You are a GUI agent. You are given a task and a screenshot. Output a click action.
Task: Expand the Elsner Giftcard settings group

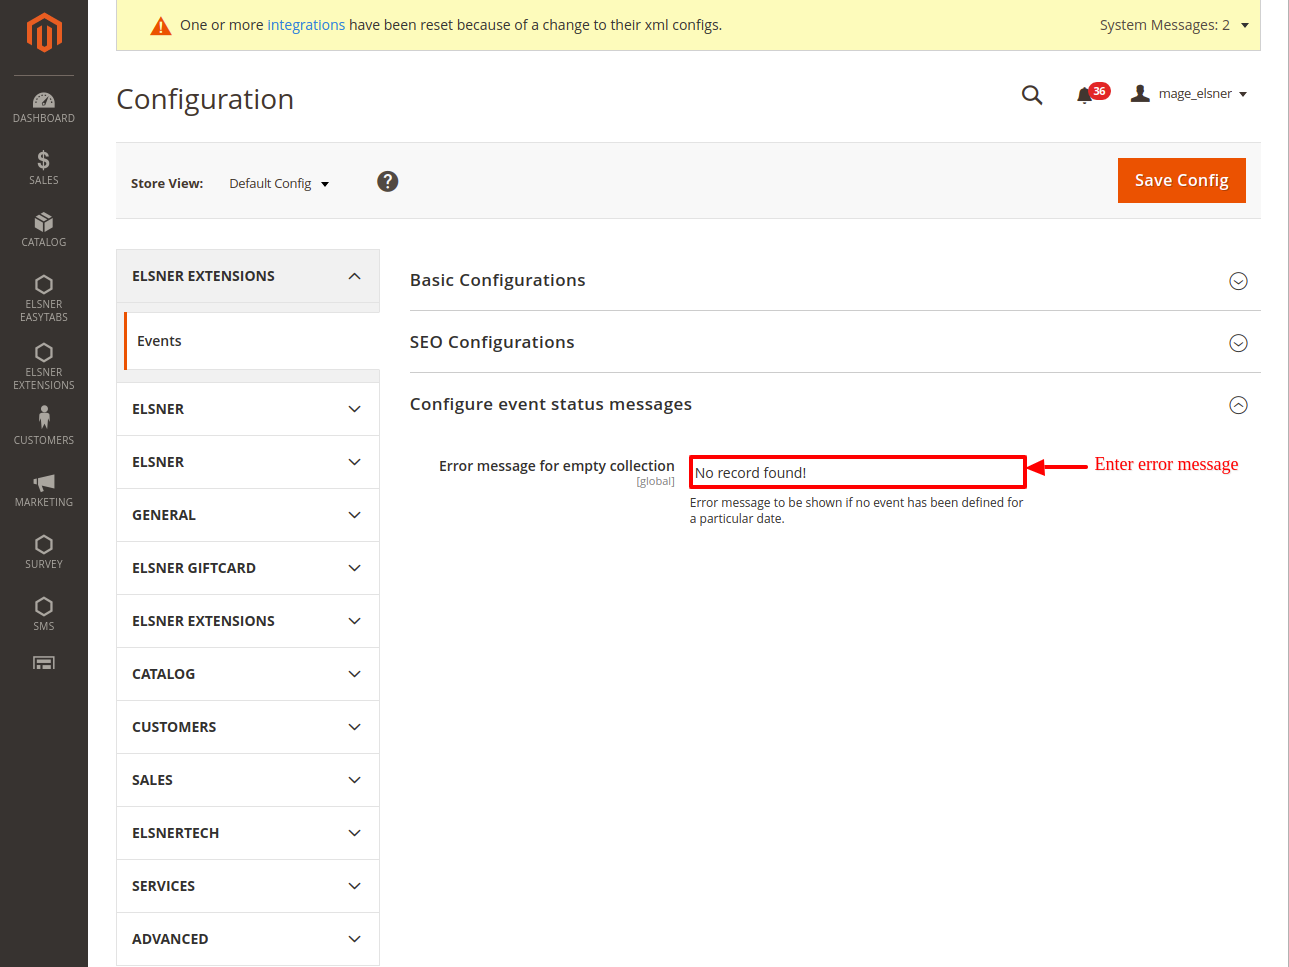tap(248, 568)
